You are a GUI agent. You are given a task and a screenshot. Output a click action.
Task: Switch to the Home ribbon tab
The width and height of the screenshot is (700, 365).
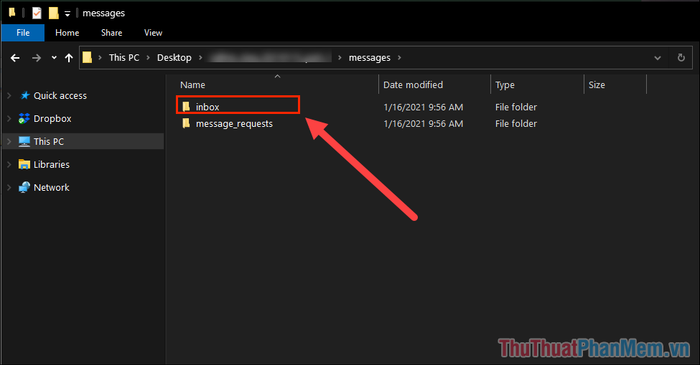(67, 33)
